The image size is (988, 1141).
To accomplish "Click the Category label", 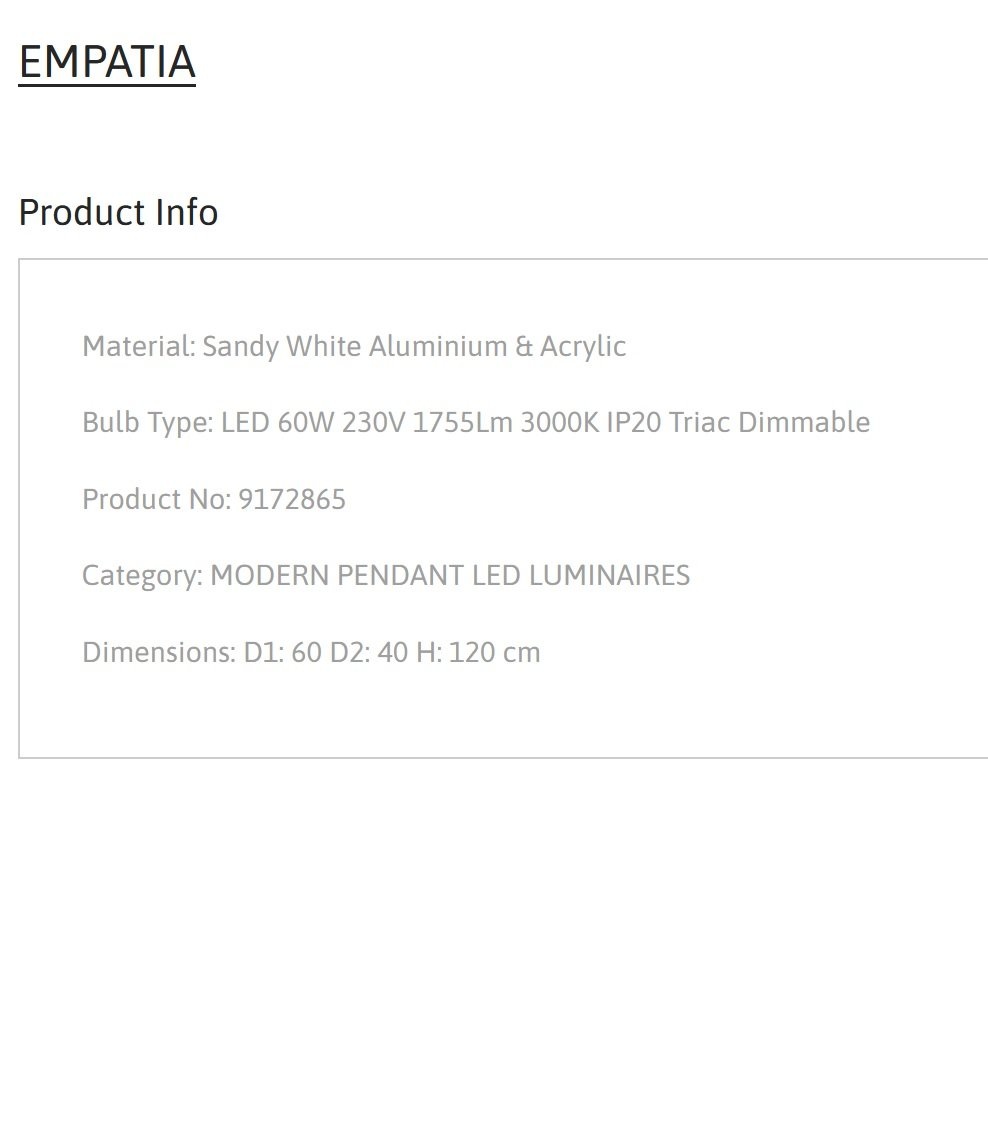I will tap(143, 576).
